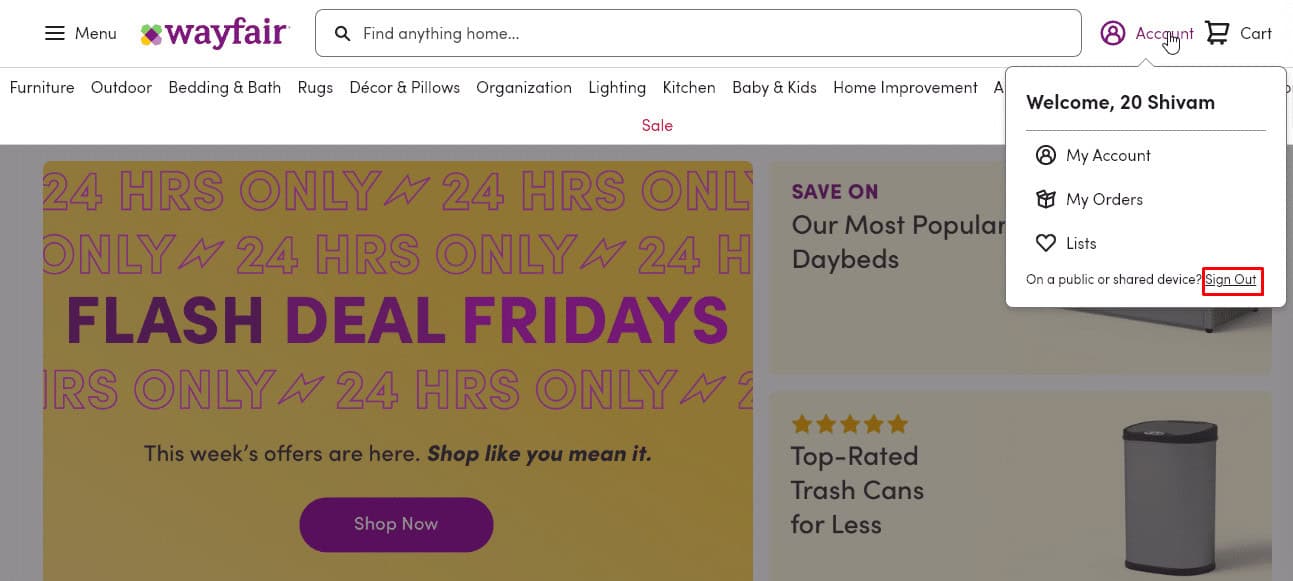
Task: Click the search magnifier icon
Action: 343,33
